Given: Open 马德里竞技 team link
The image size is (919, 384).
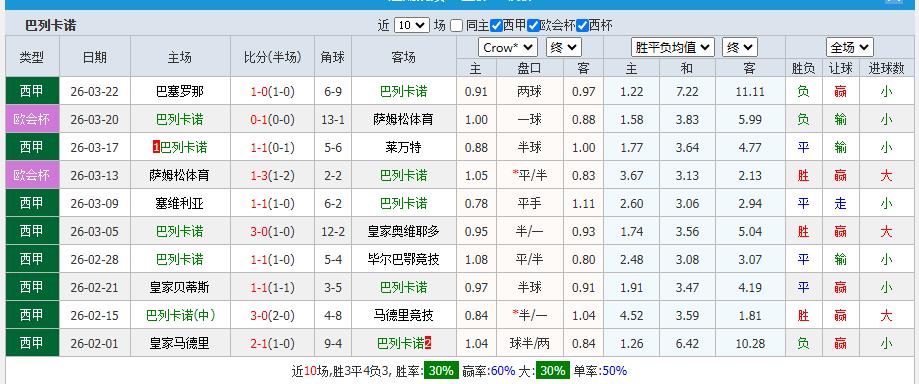Looking at the screenshot, I should (403, 315).
